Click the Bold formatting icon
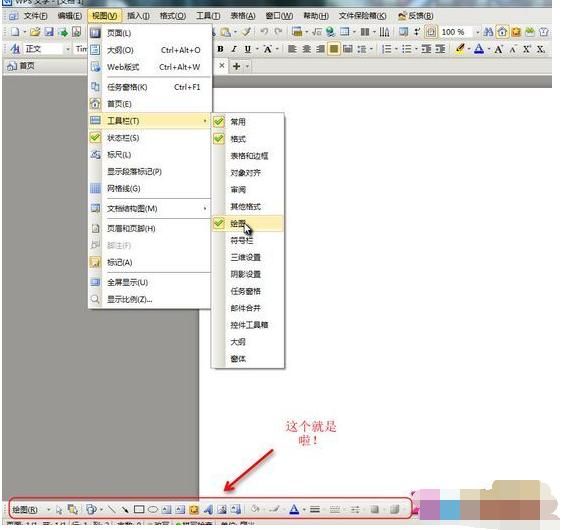This screenshot has height=530, width=564. (220, 49)
